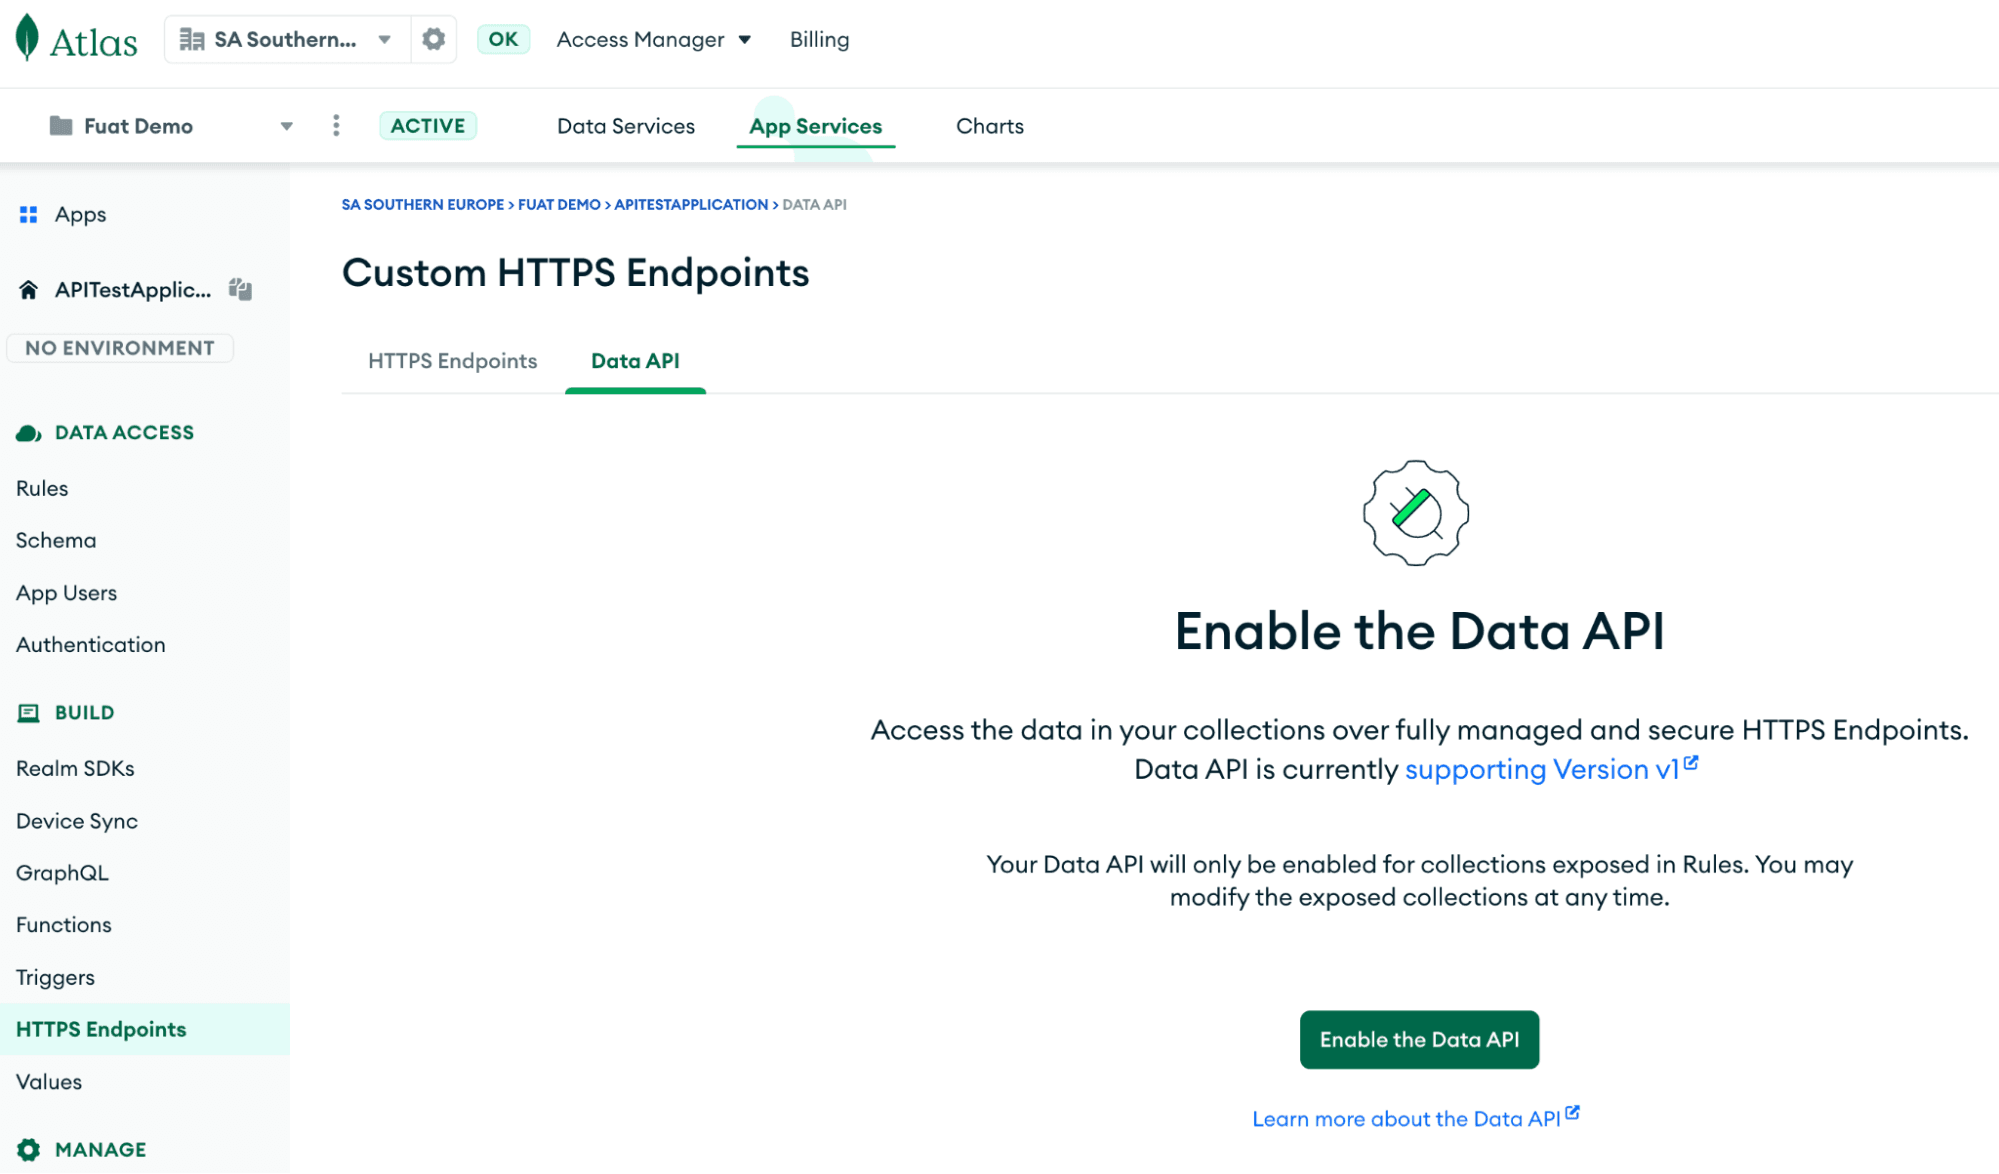1999x1174 pixels.
Task: Open App Users in sidebar
Action: tap(66, 593)
